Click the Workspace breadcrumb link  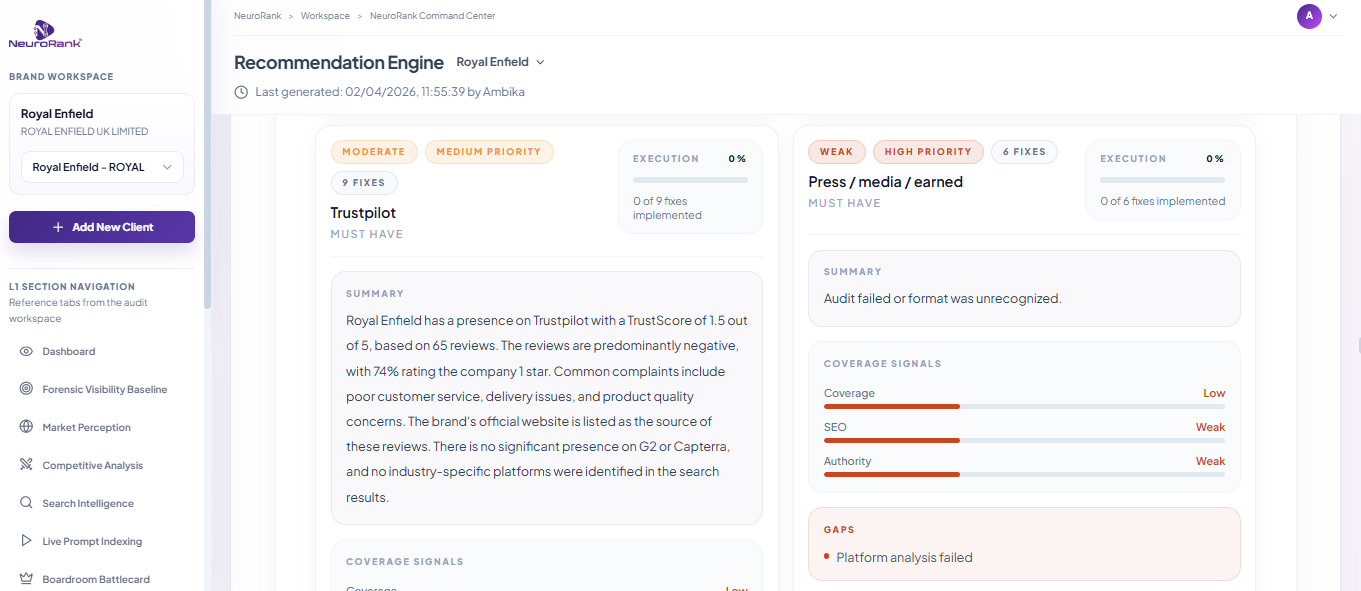click(x=325, y=16)
